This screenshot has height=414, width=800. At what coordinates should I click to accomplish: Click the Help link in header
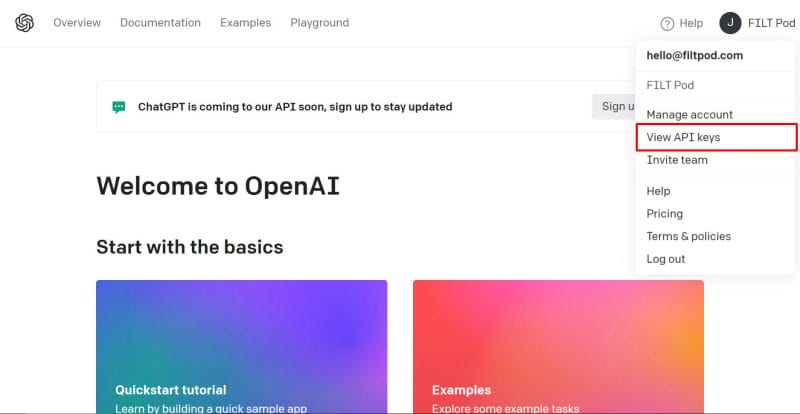691,23
